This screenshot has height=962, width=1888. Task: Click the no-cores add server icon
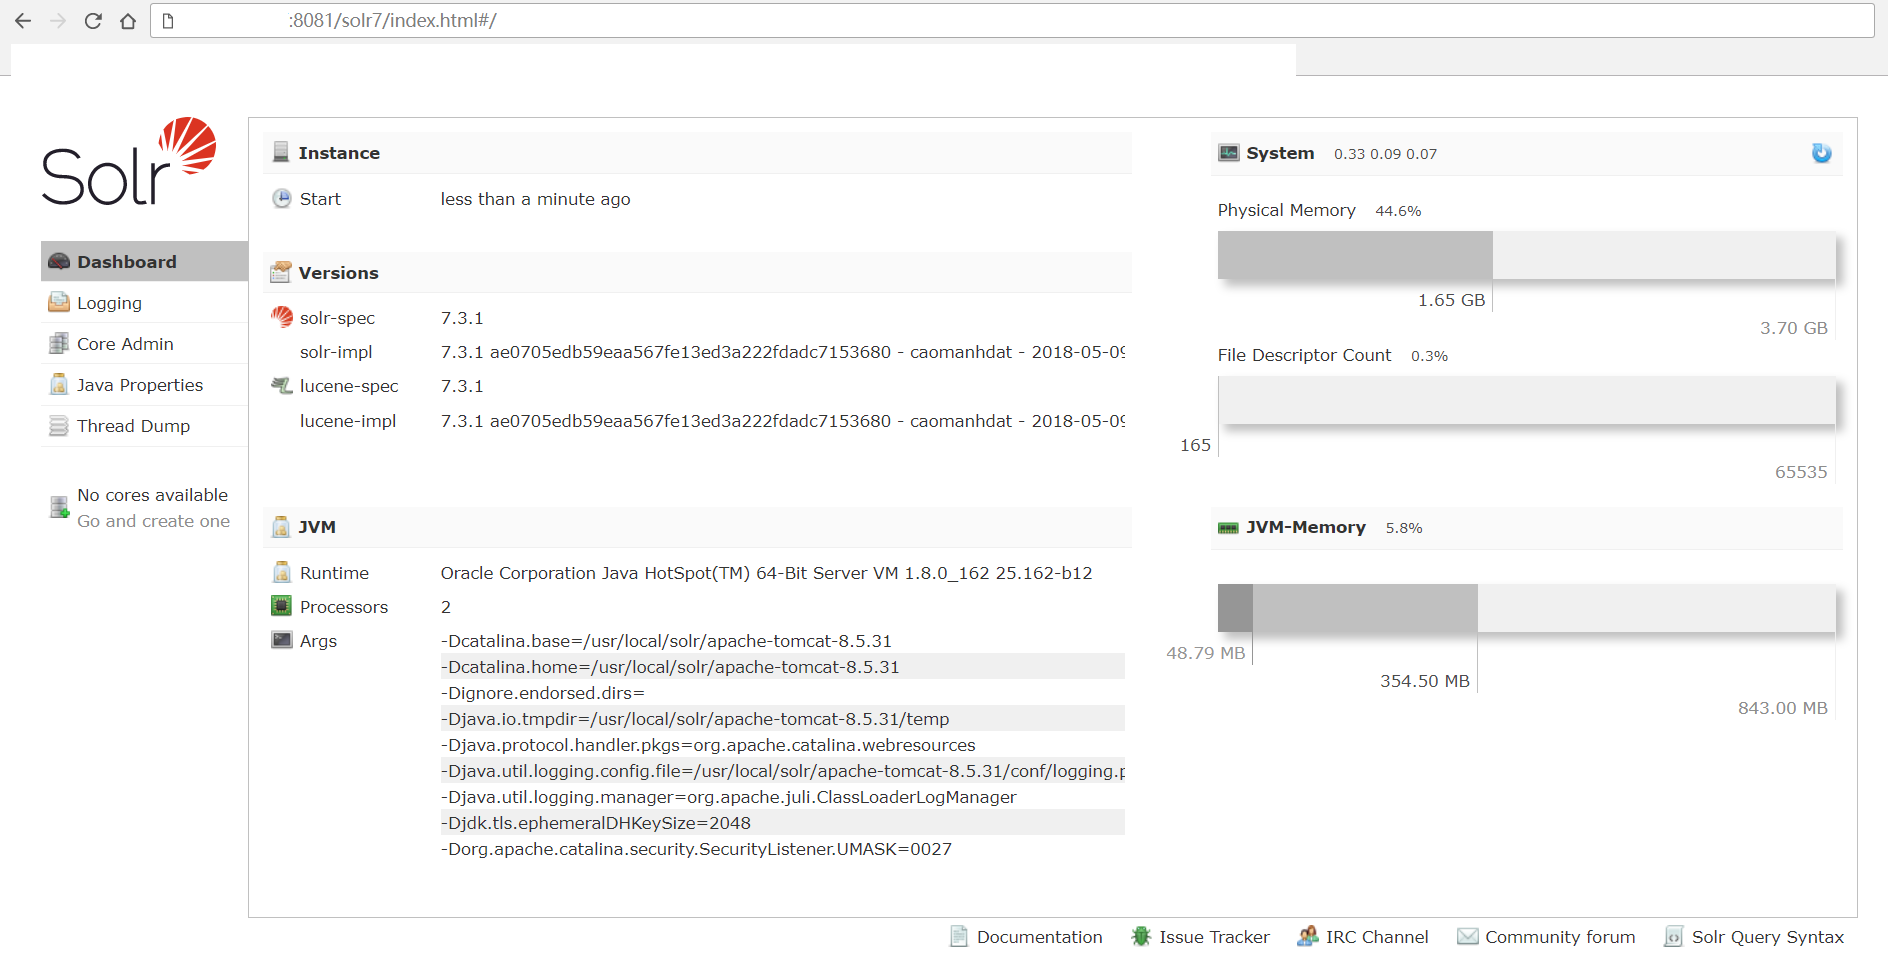pos(60,507)
